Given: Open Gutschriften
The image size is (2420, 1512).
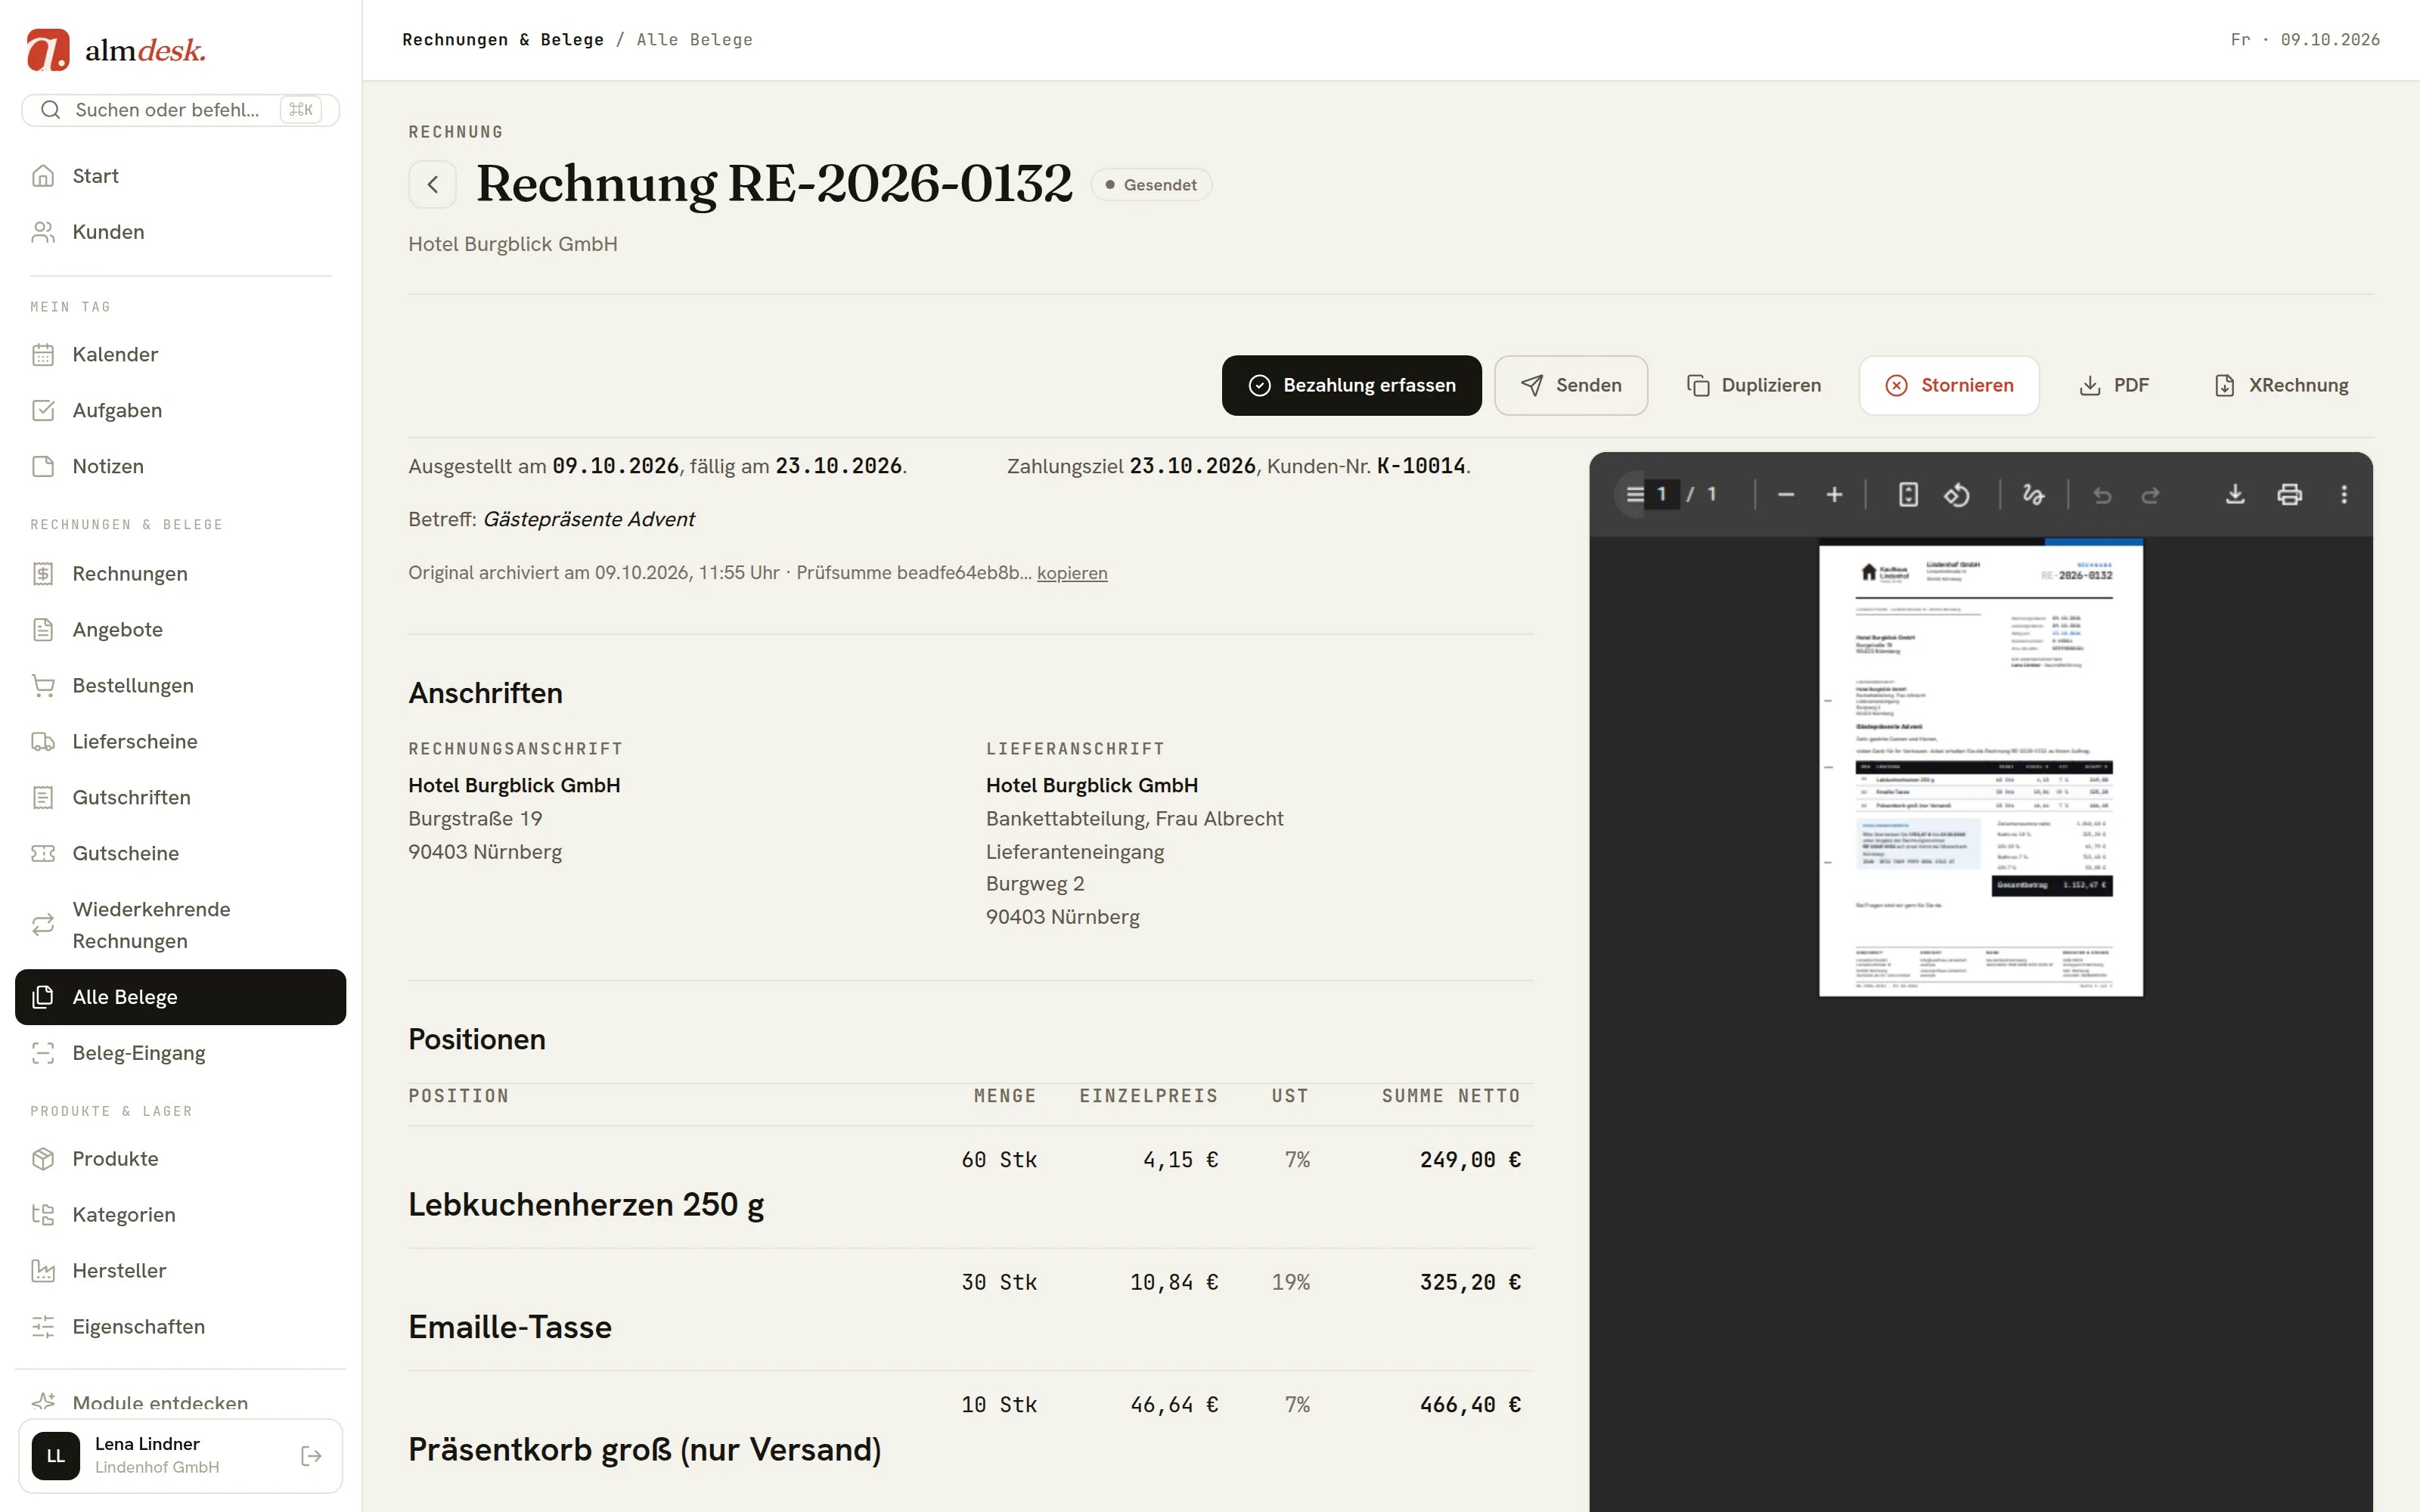Looking at the screenshot, I should (180, 797).
